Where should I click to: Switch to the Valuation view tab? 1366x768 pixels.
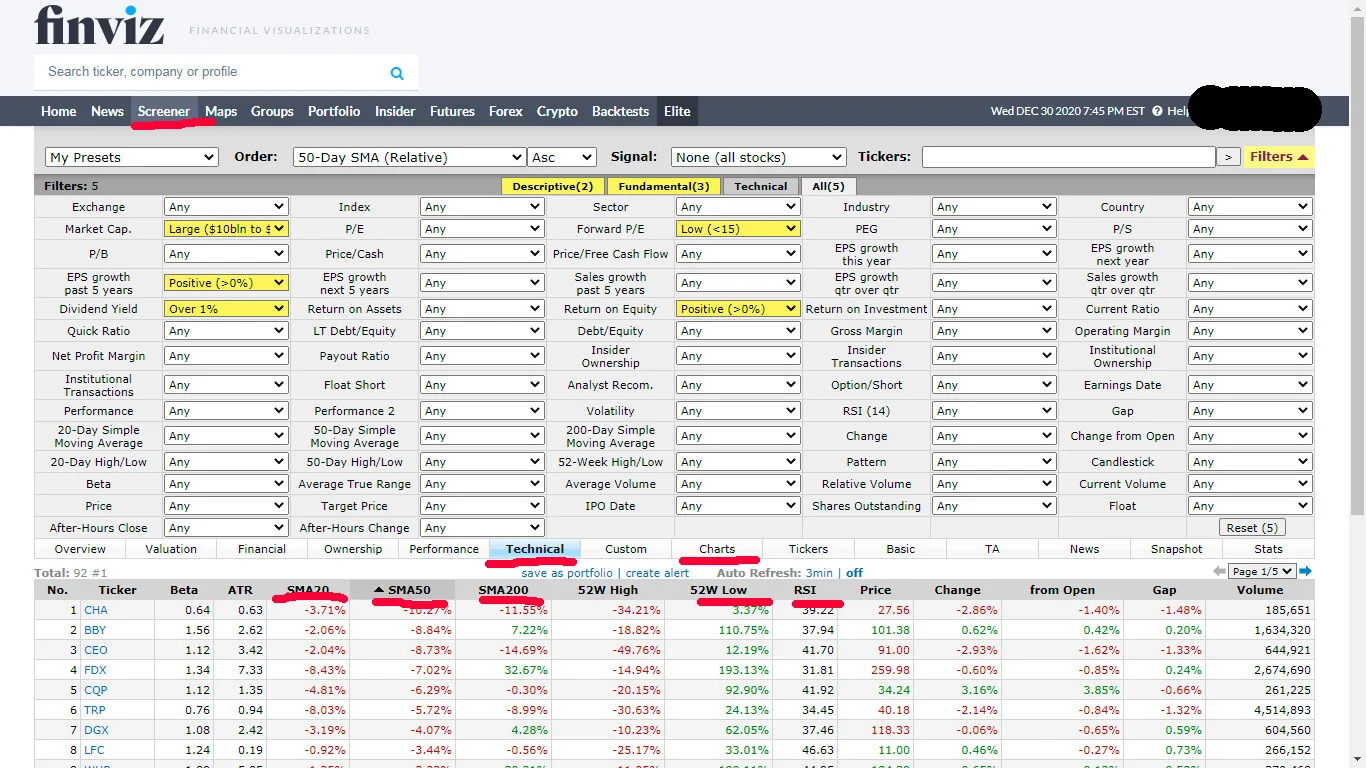[x=171, y=549]
